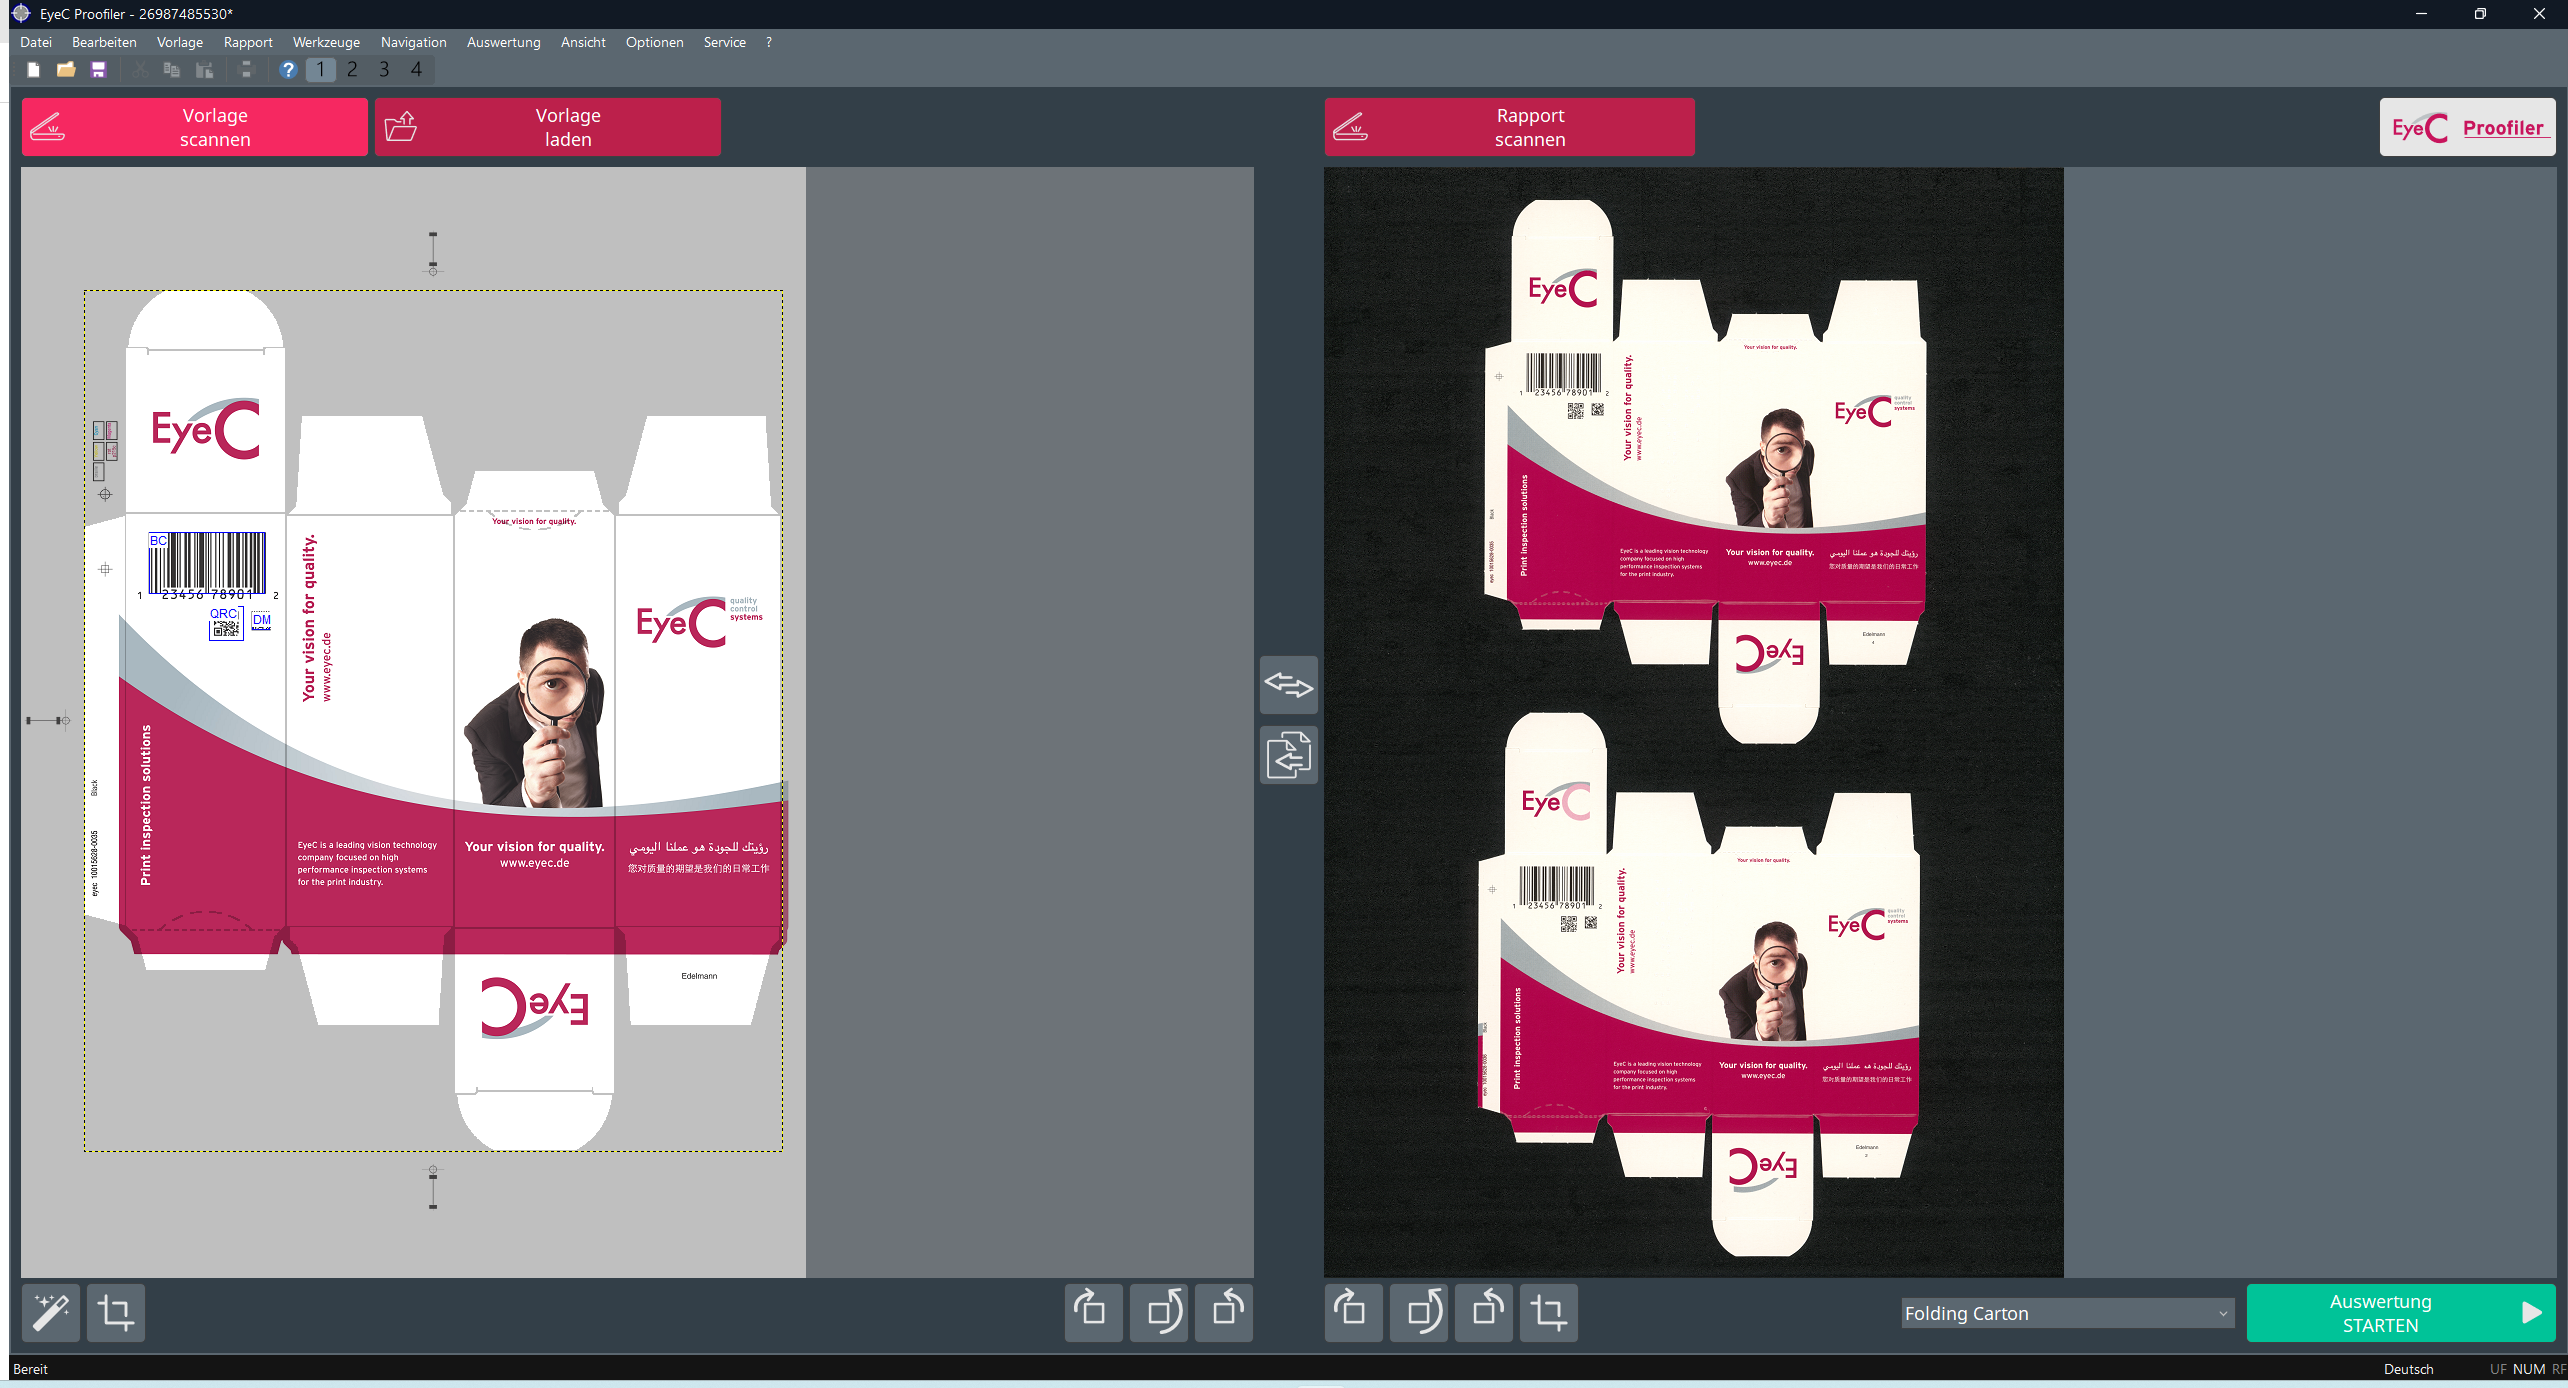Click the greyed-out Paste toolbar icon
This screenshot has width=2568, height=1388.
pyautogui.click(x=205, y=70)
